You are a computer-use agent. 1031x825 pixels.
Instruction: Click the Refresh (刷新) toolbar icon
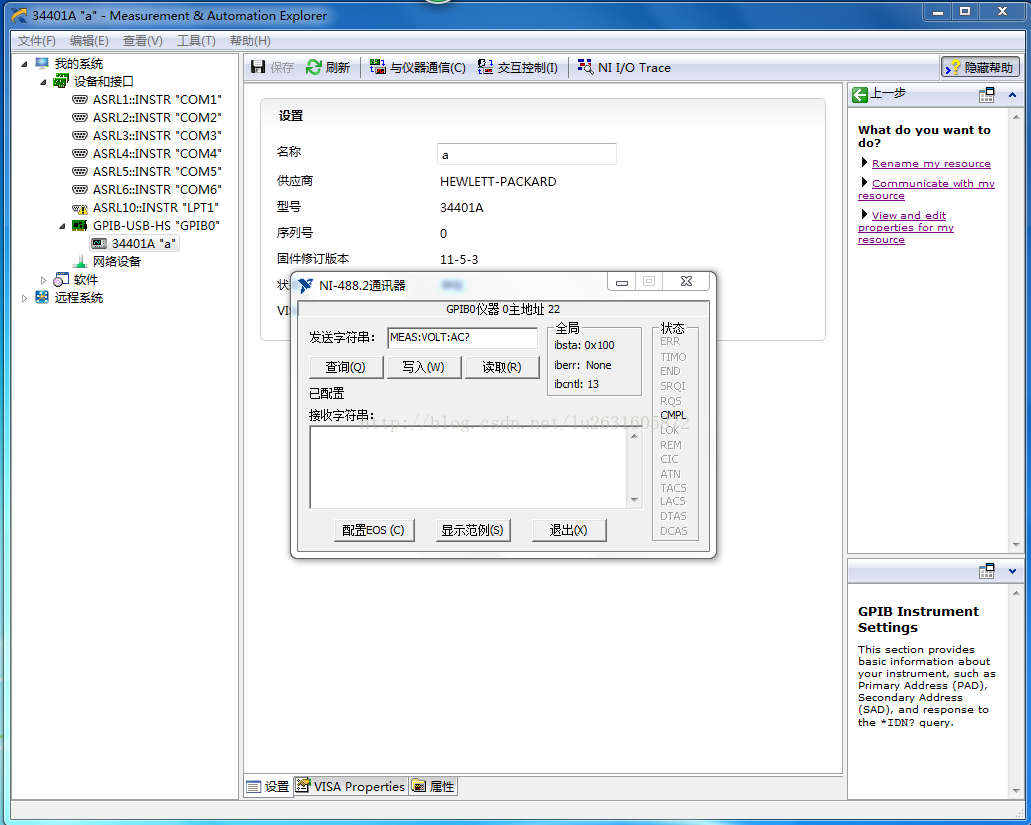[x=314, y=67]
